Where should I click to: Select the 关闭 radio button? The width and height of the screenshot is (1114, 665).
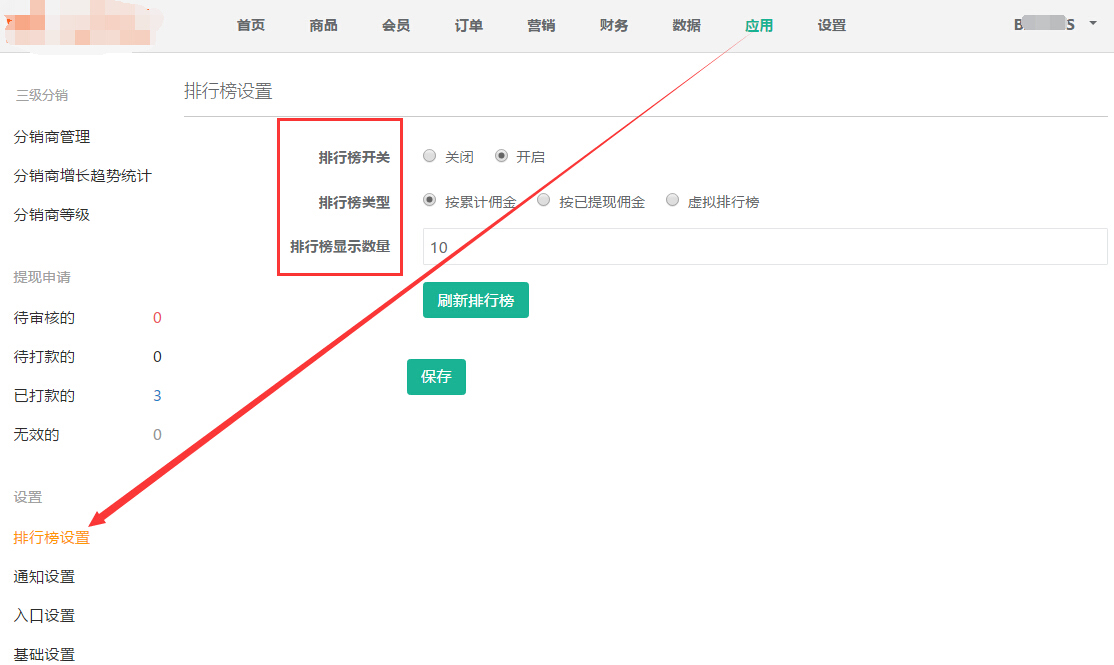point(430,156)
